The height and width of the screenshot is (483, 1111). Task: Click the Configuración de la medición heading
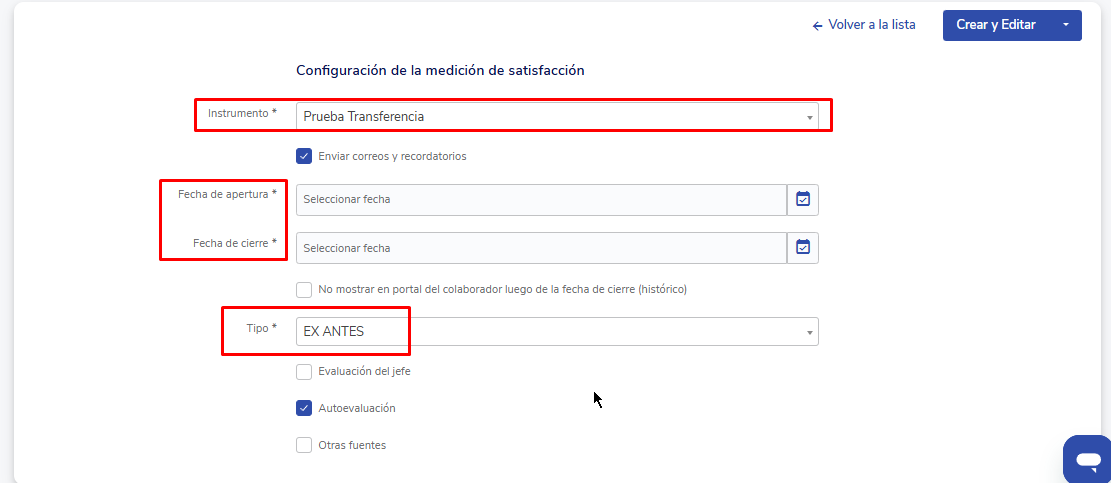coord(440,71)
